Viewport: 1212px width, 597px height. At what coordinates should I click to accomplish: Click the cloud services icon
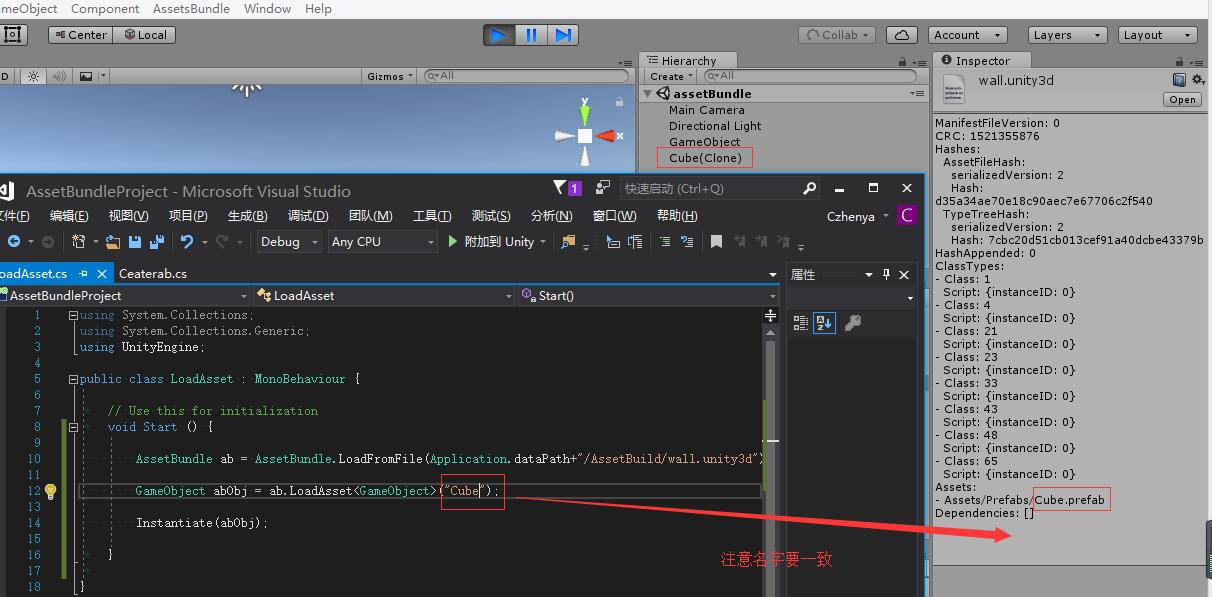point(903,35)
